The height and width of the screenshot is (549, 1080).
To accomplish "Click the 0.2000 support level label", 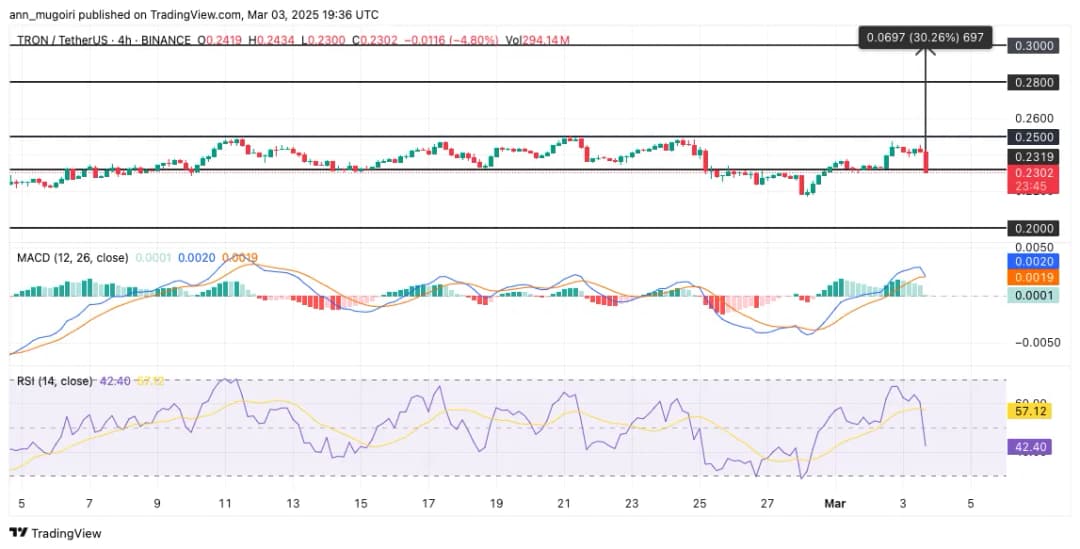I will 1034,228.
